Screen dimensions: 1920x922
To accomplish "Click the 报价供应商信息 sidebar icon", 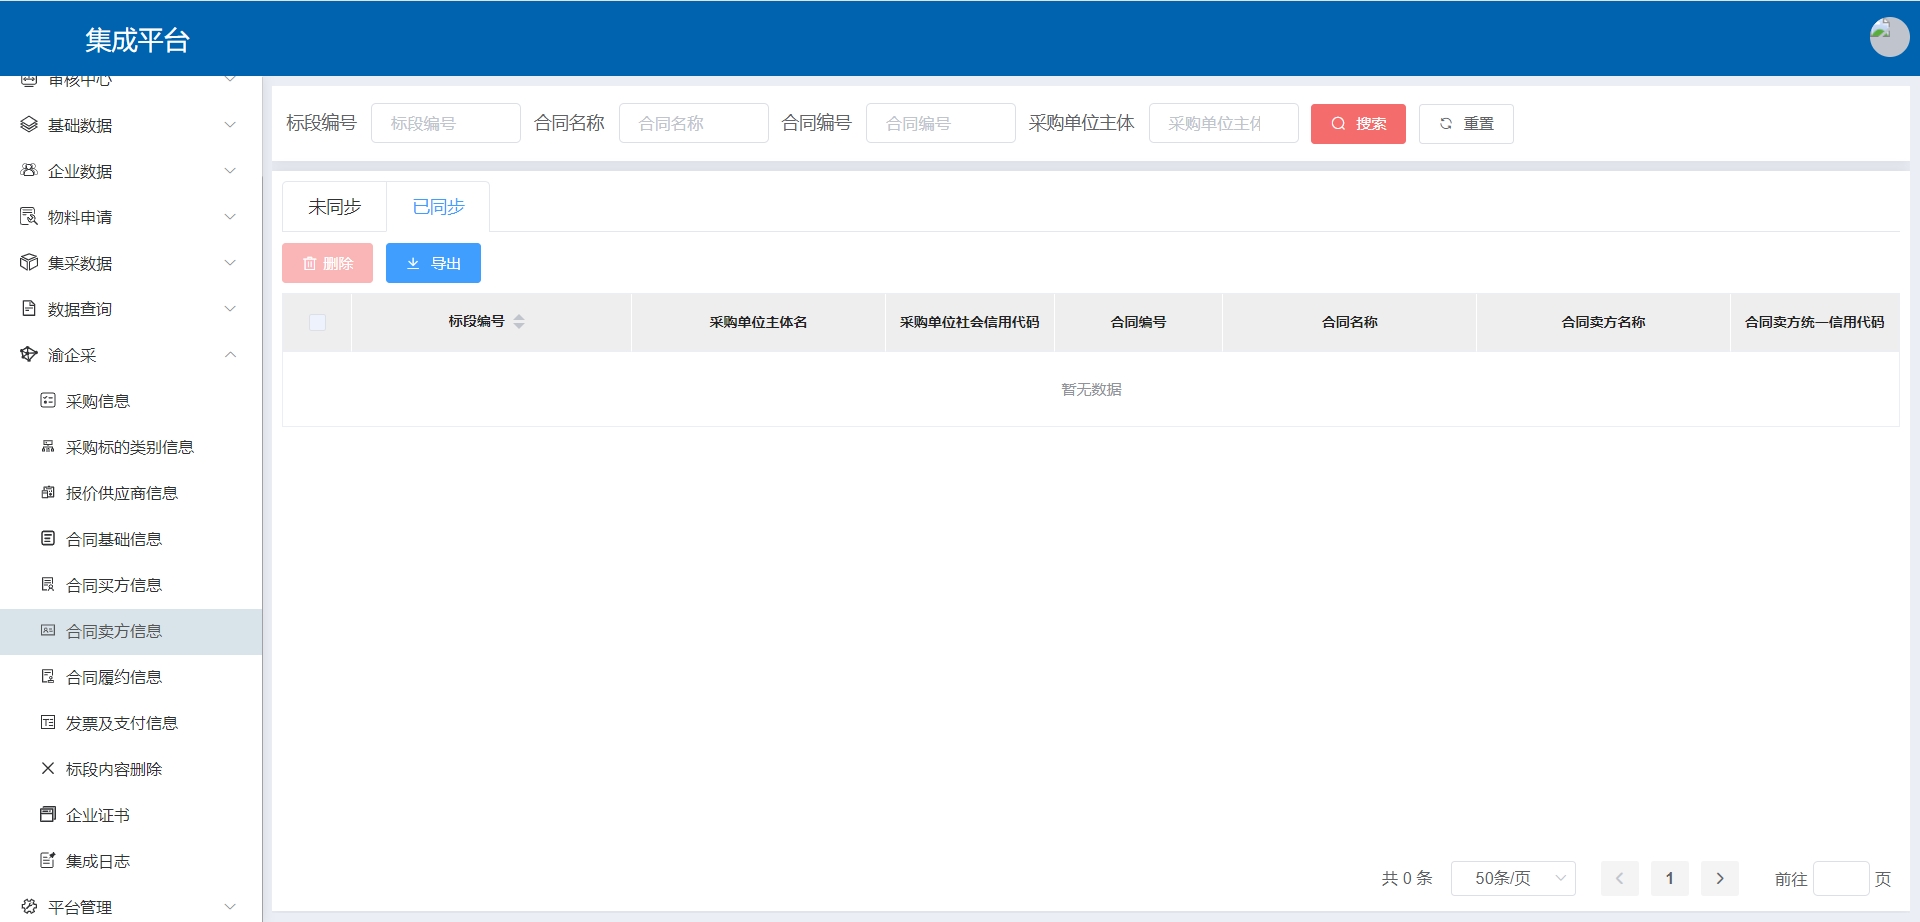I will (48, 493).
